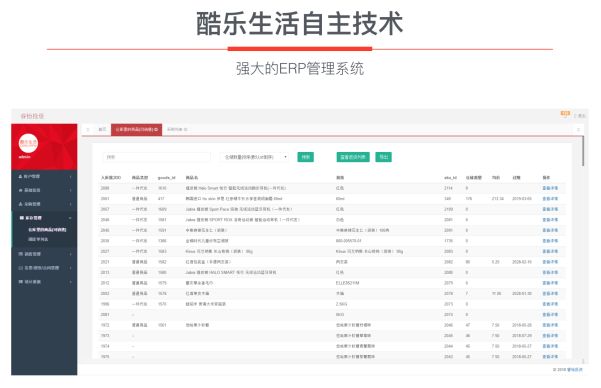
Task: Click the second sidebar menu item's icon
Action: pos(20,190)
